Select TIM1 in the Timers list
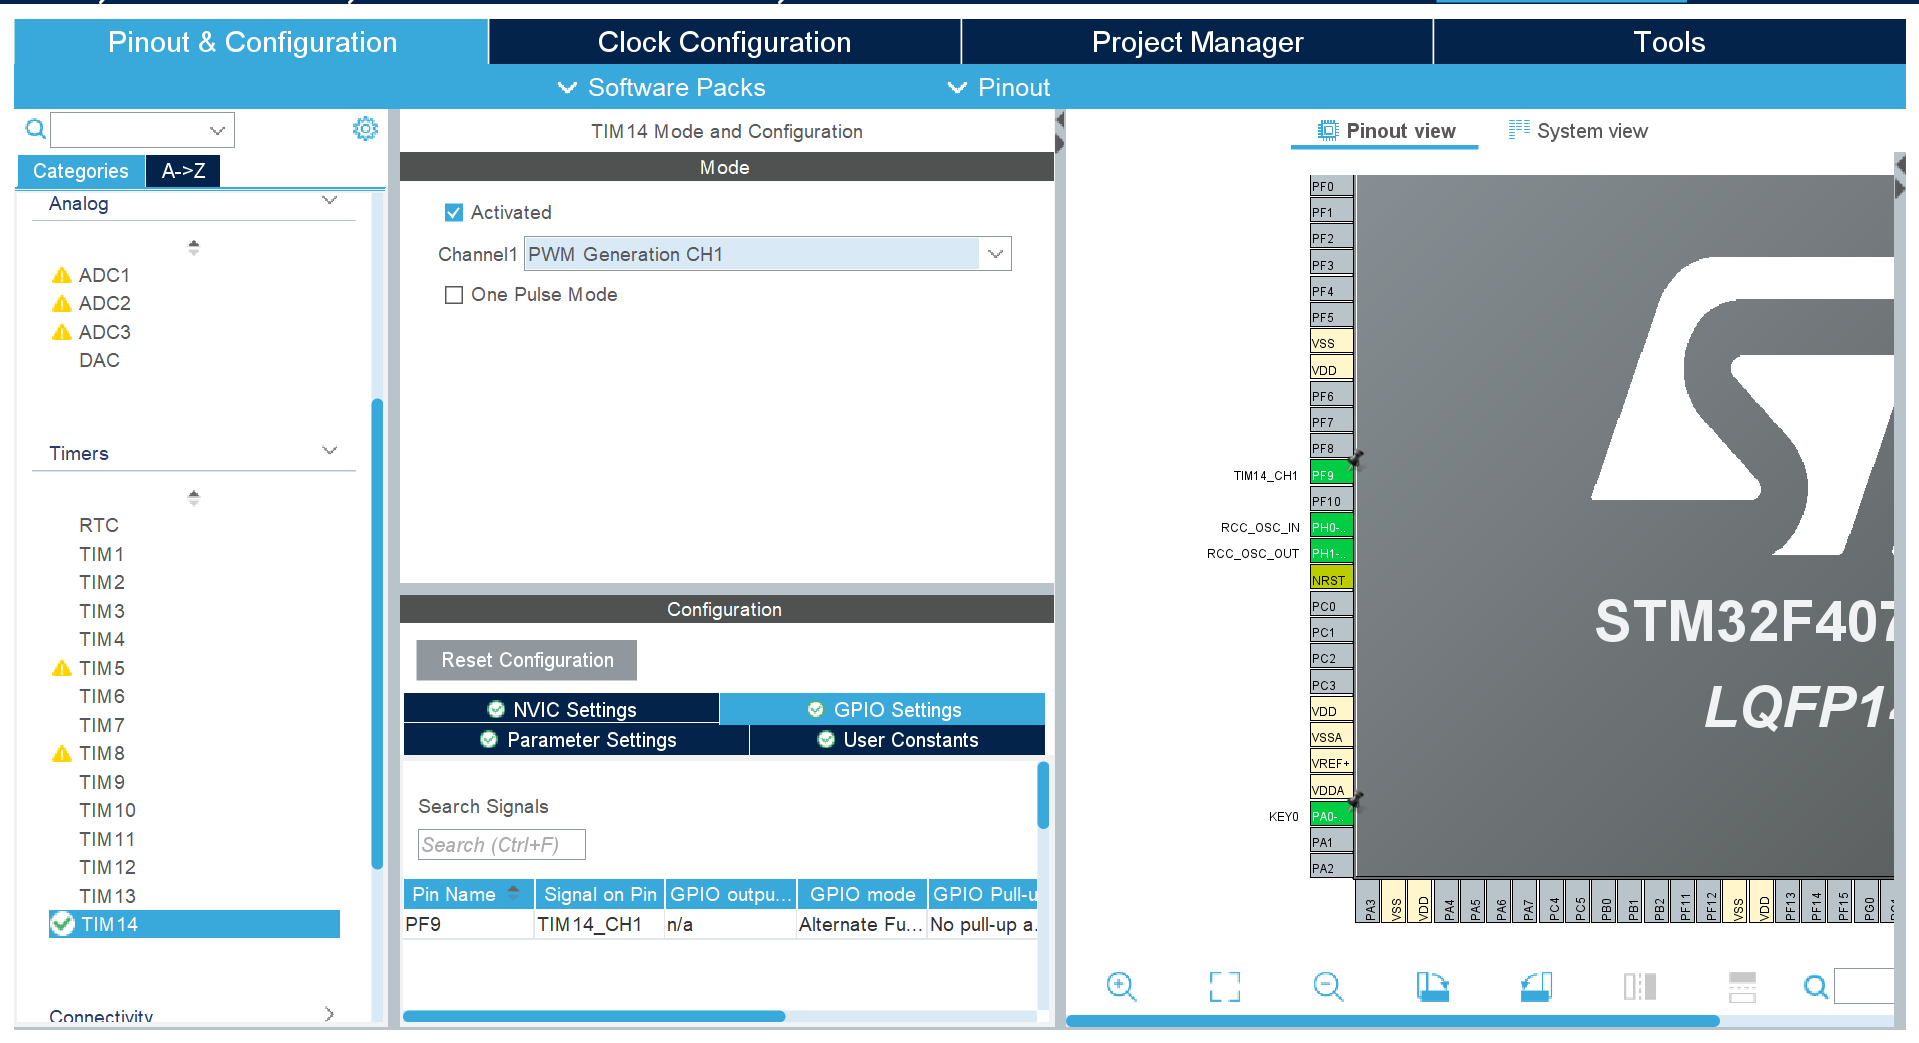 pyautogui.click(x=102, y=554)
